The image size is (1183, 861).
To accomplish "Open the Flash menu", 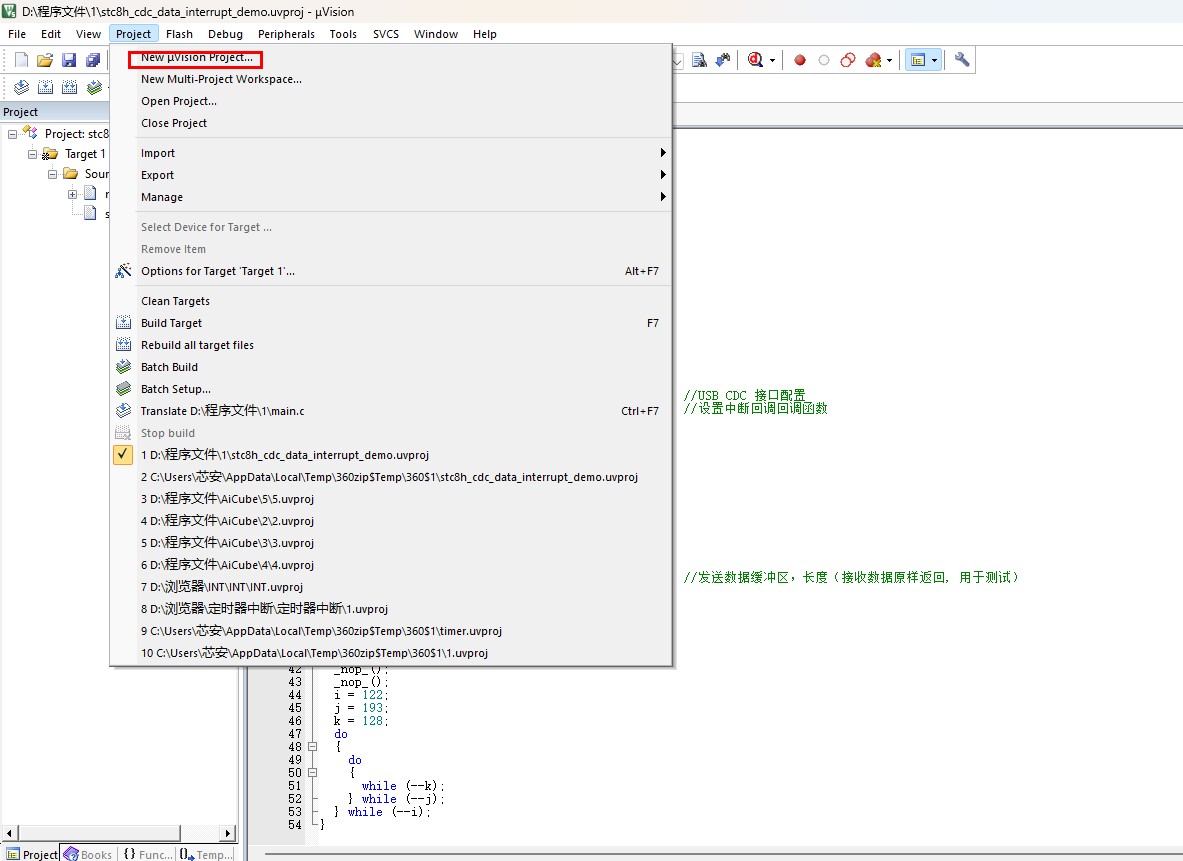I will pos(179,34).
